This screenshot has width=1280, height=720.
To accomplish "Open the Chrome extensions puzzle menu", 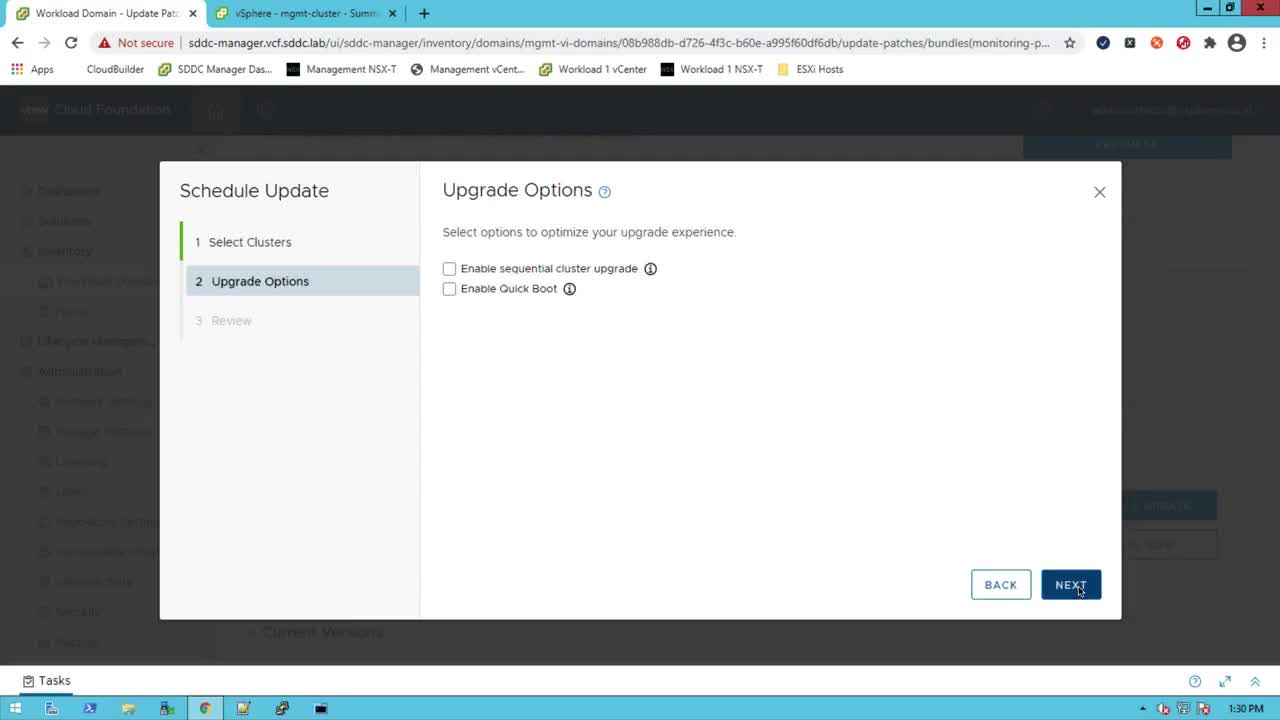I will click(1210, 43).
